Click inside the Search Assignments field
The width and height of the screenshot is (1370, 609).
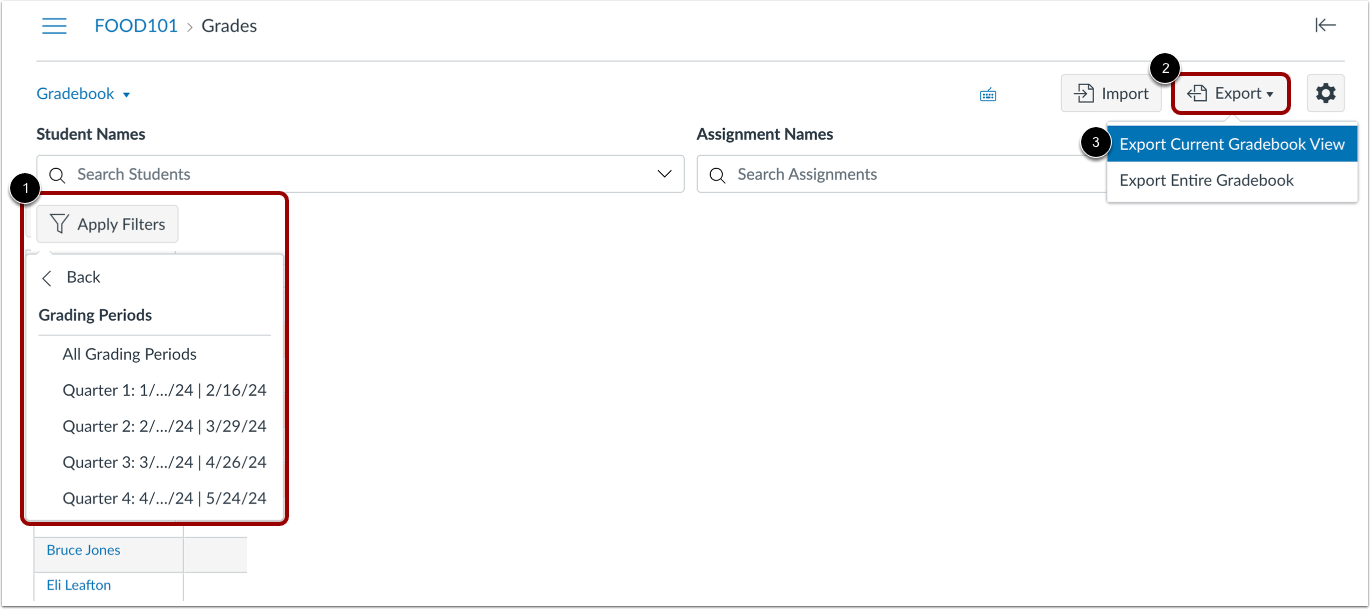[x=850, y=174]
